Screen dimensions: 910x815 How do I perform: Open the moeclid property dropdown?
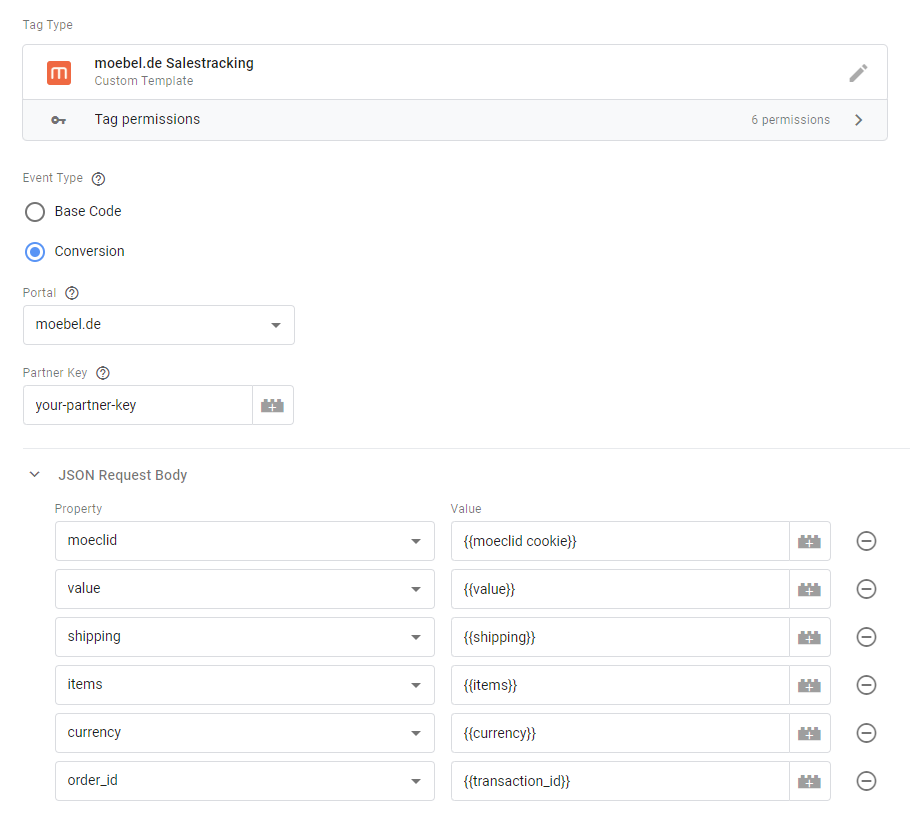point(245,541)
